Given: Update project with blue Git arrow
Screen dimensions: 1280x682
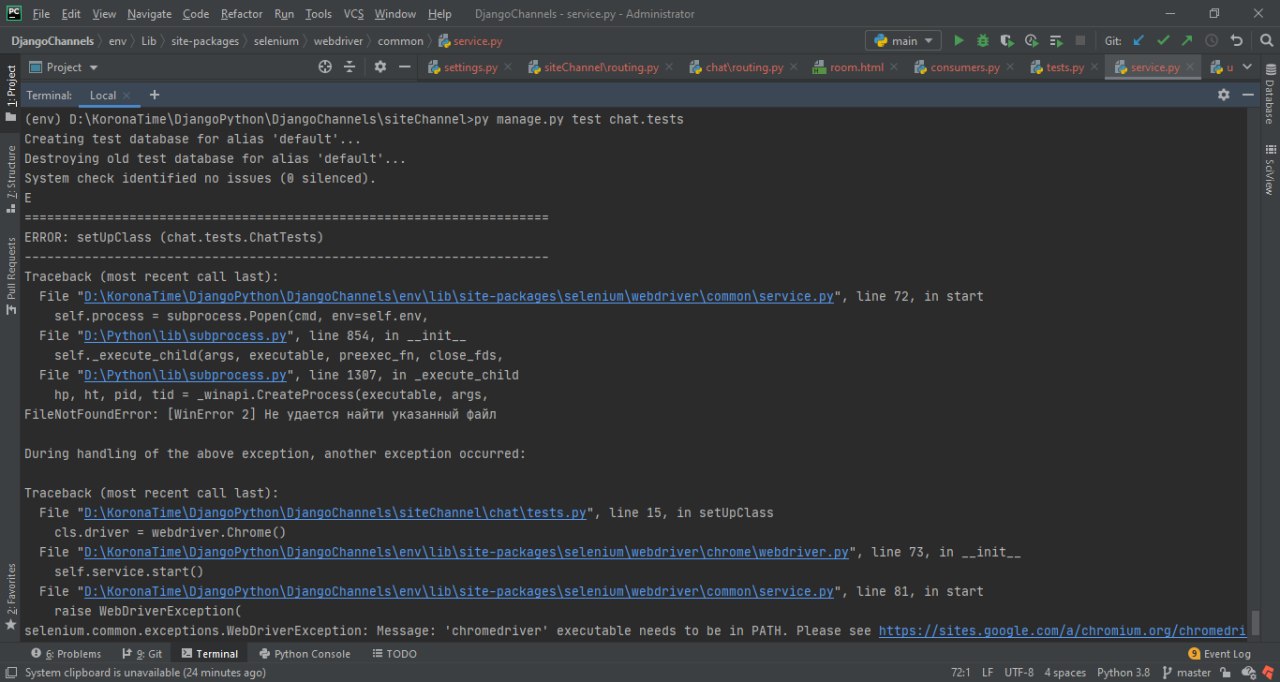Looking at the screenshot, I should [x=1139, y=41].
